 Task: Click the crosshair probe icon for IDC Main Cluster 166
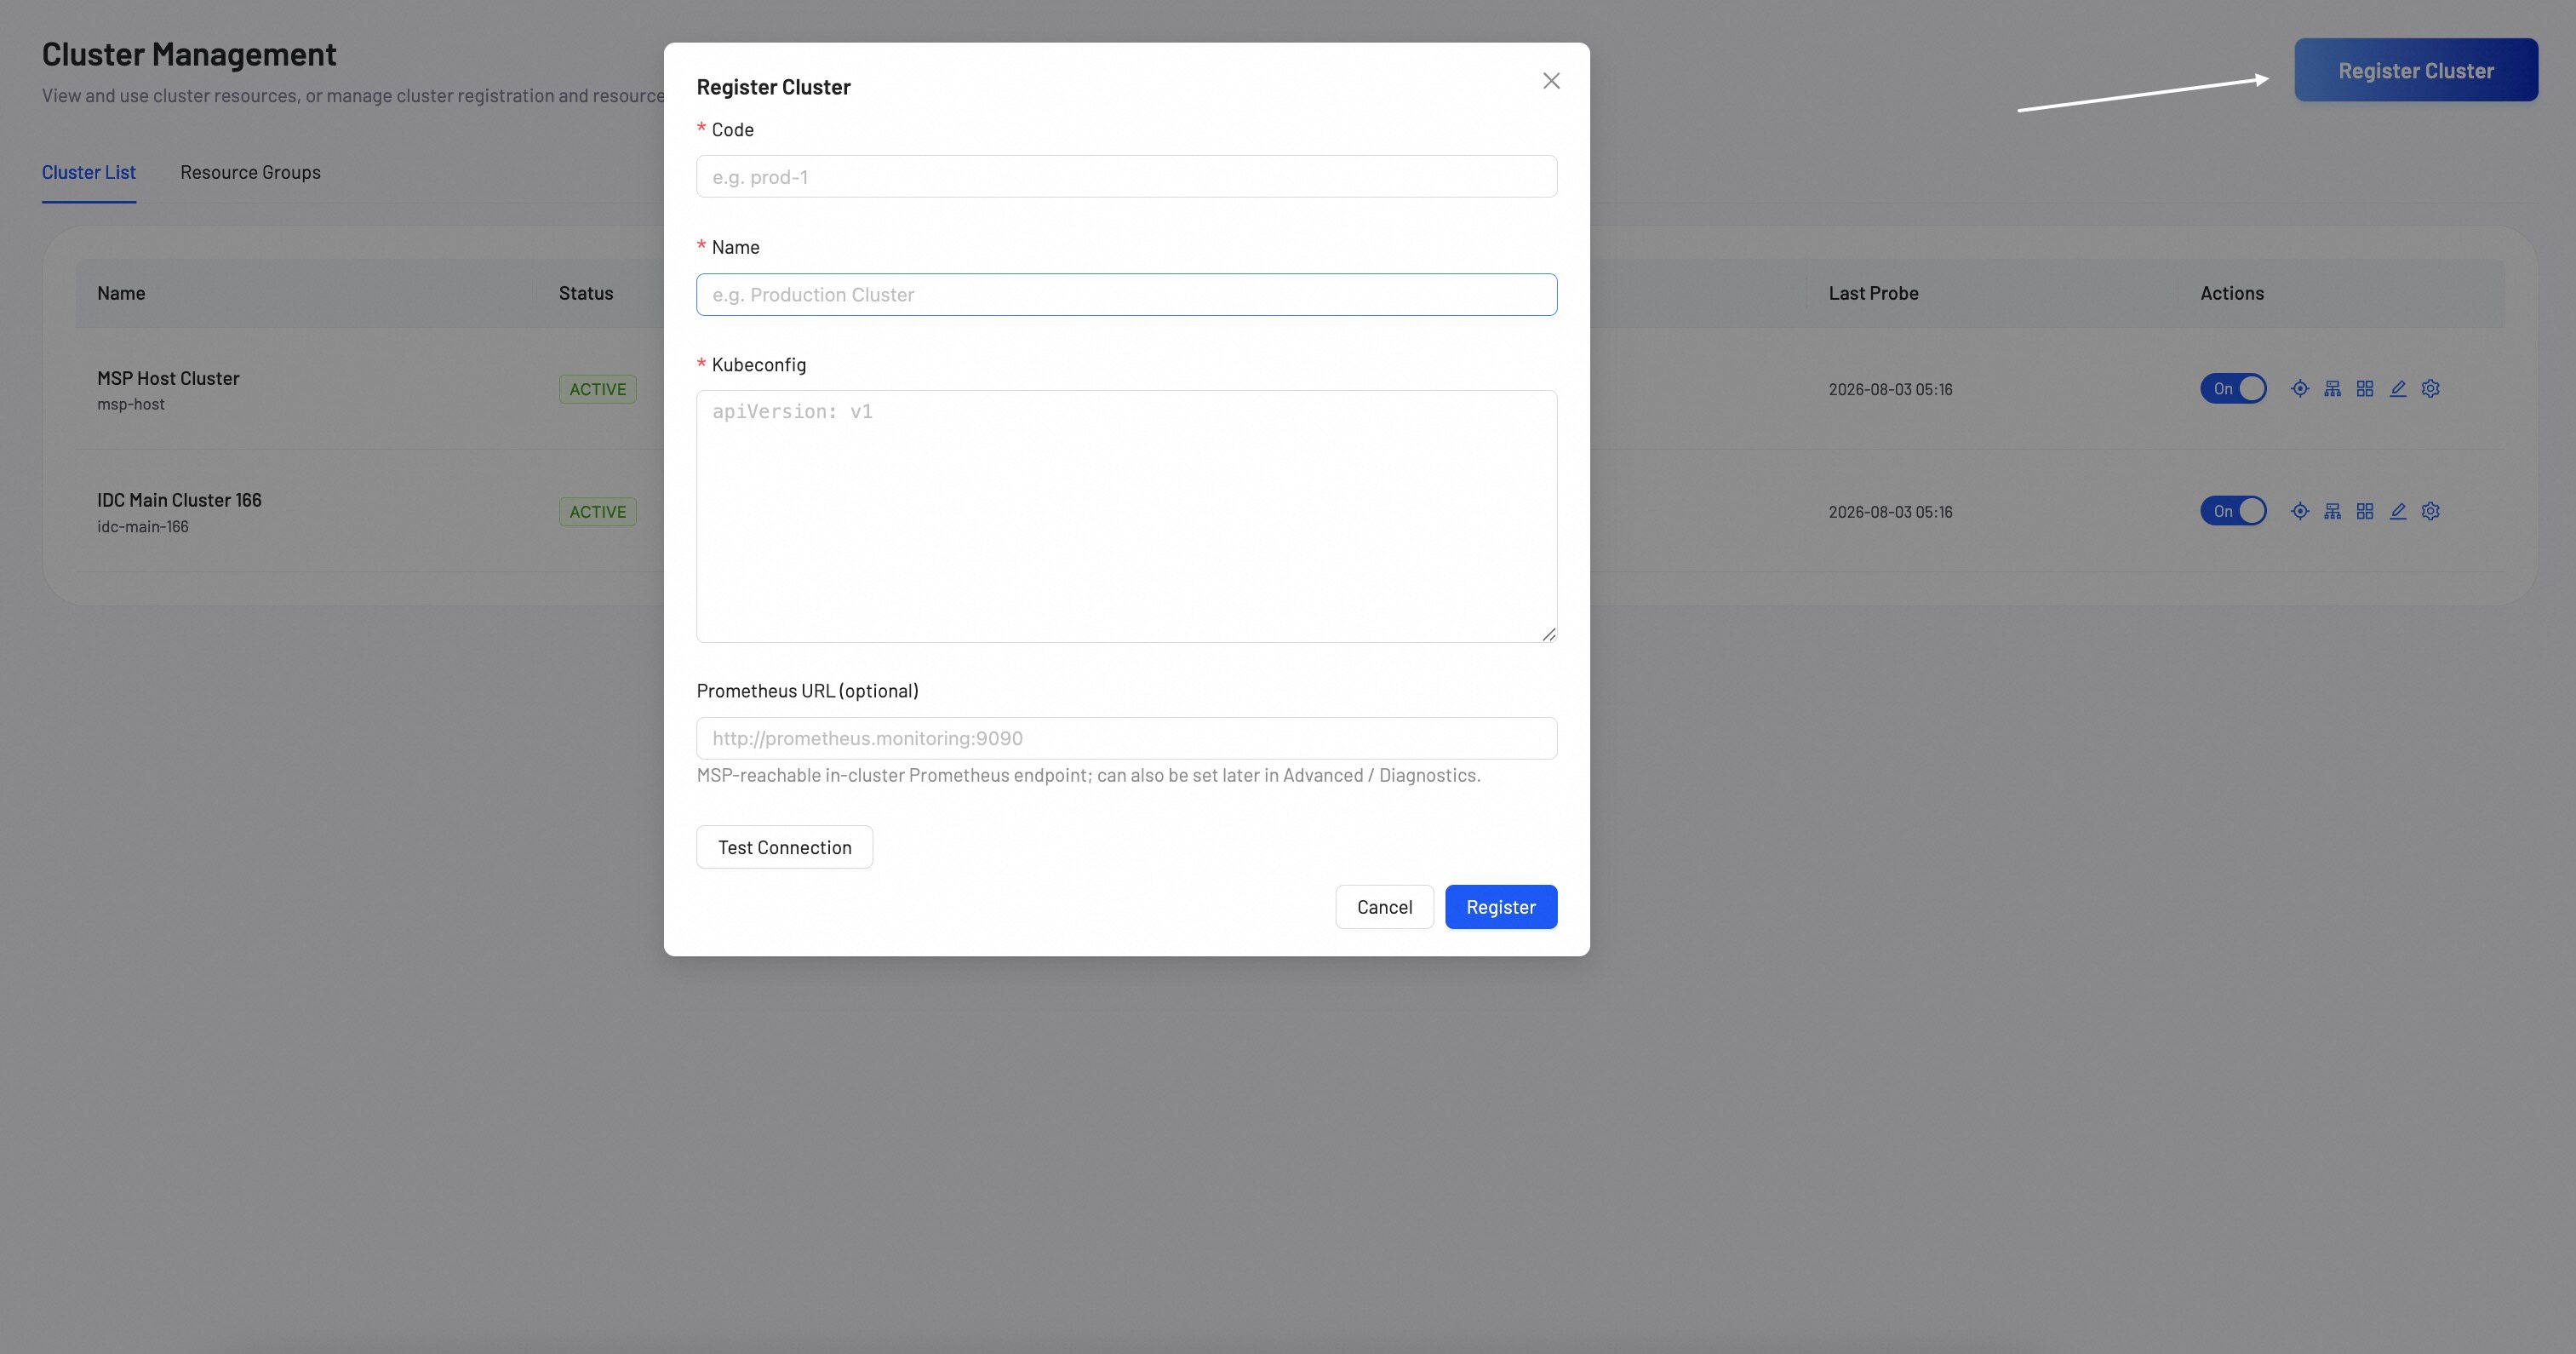(x=2300, y=511)
